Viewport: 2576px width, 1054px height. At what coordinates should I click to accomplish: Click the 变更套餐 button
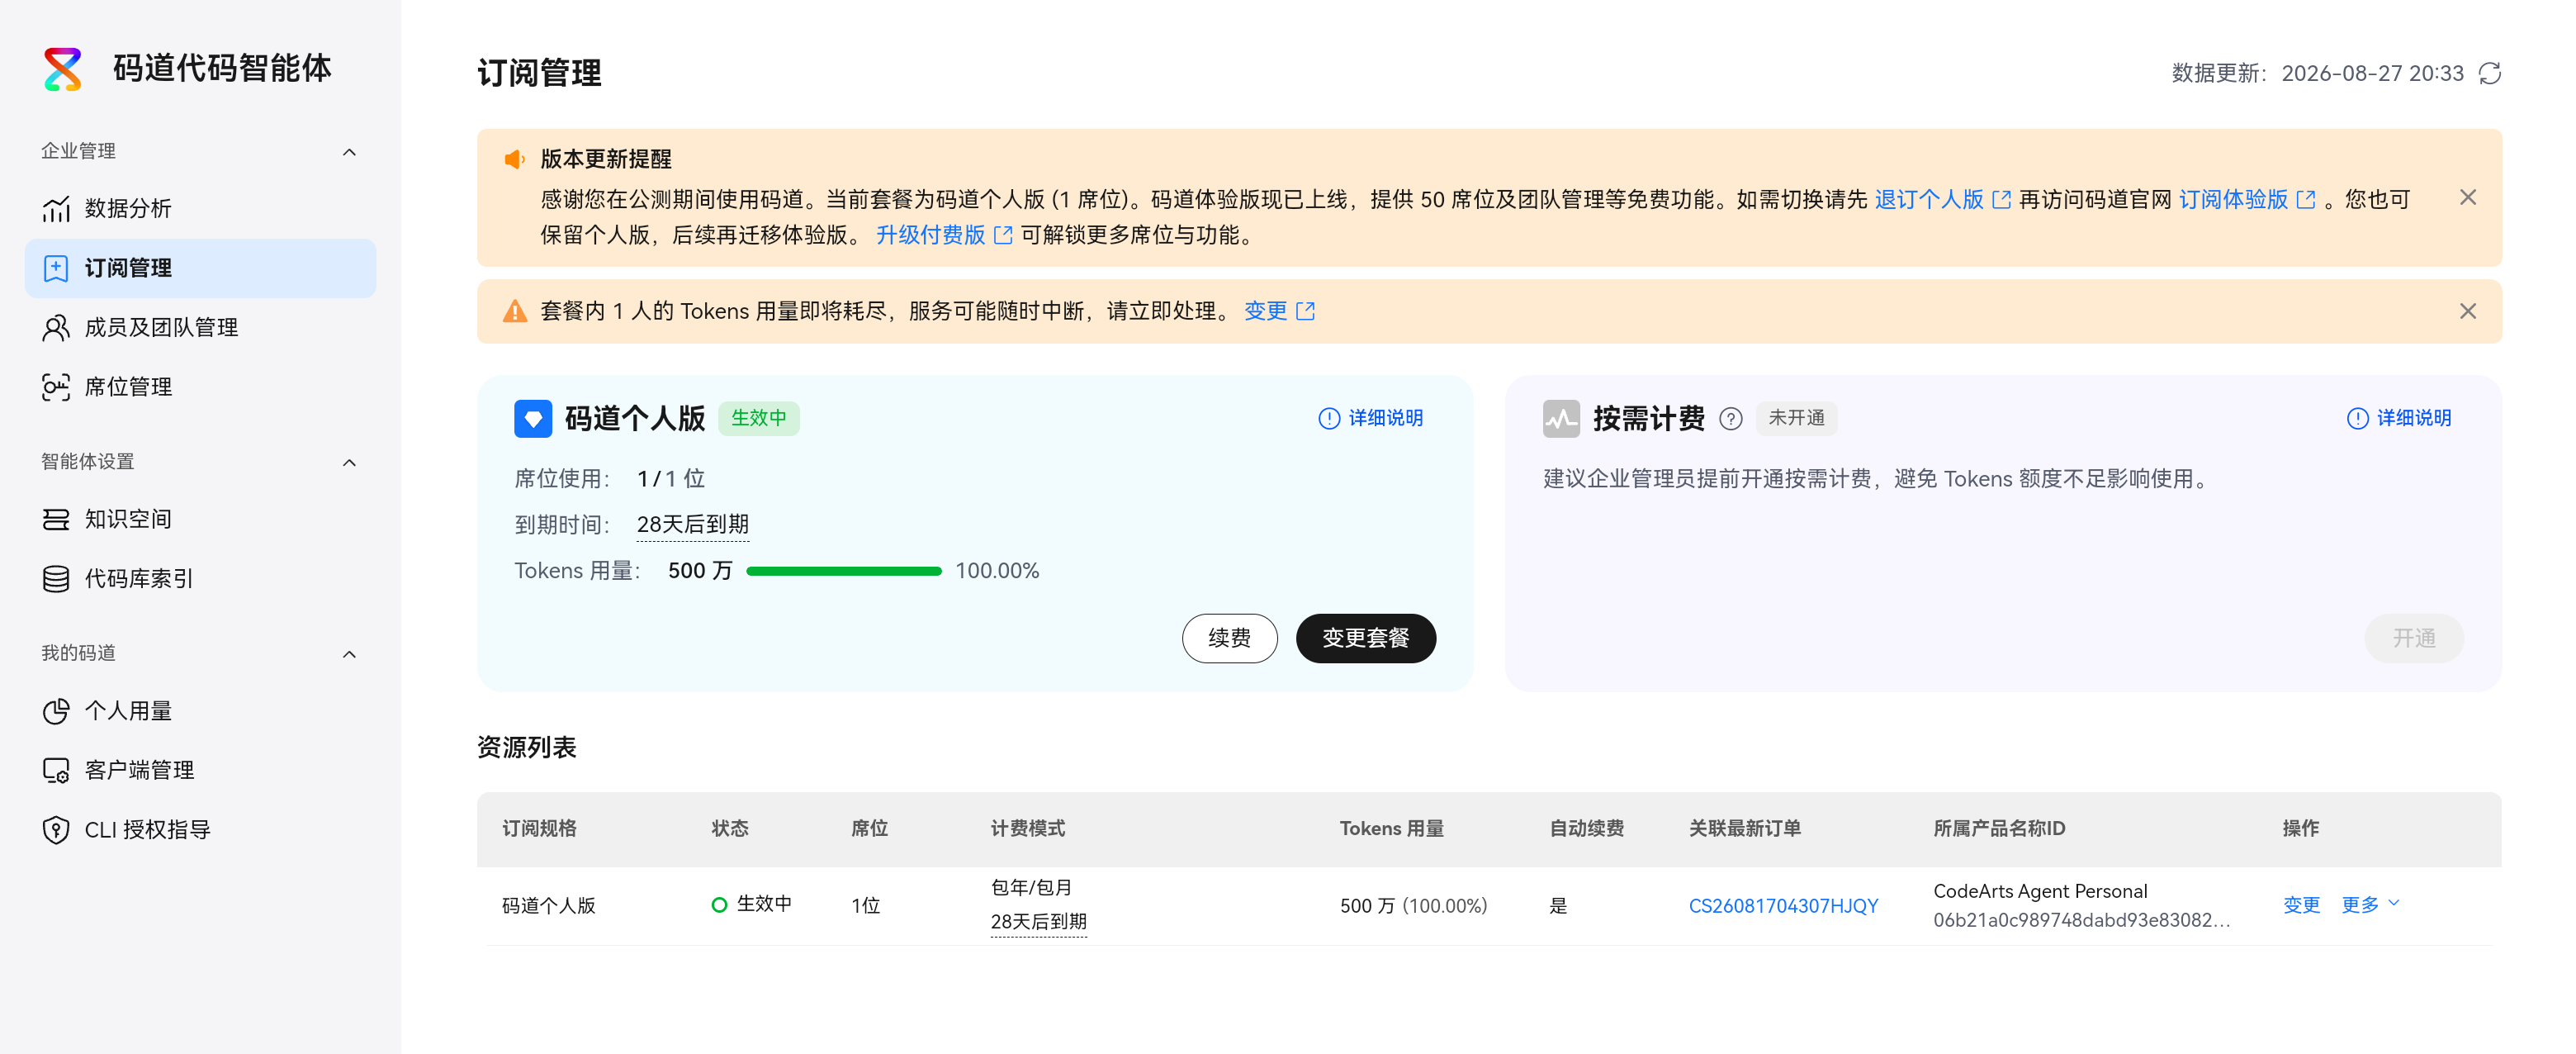pyautogui.click(x=1365, y=638)
